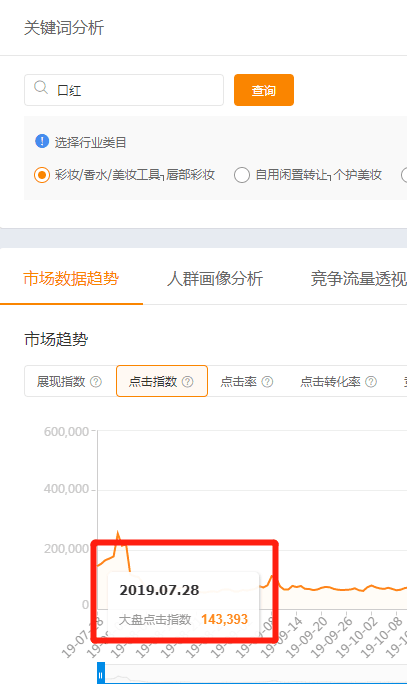Click the search magnifier icon

[x=41, y=88]
